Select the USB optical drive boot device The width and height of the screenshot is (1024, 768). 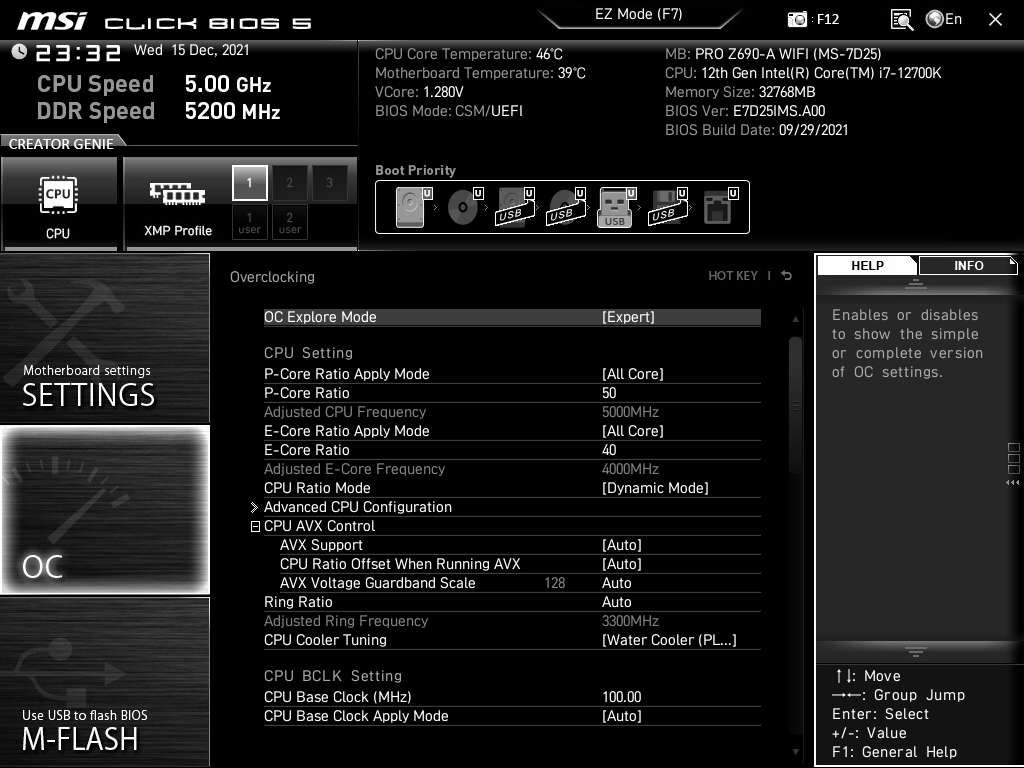point(566,207)
